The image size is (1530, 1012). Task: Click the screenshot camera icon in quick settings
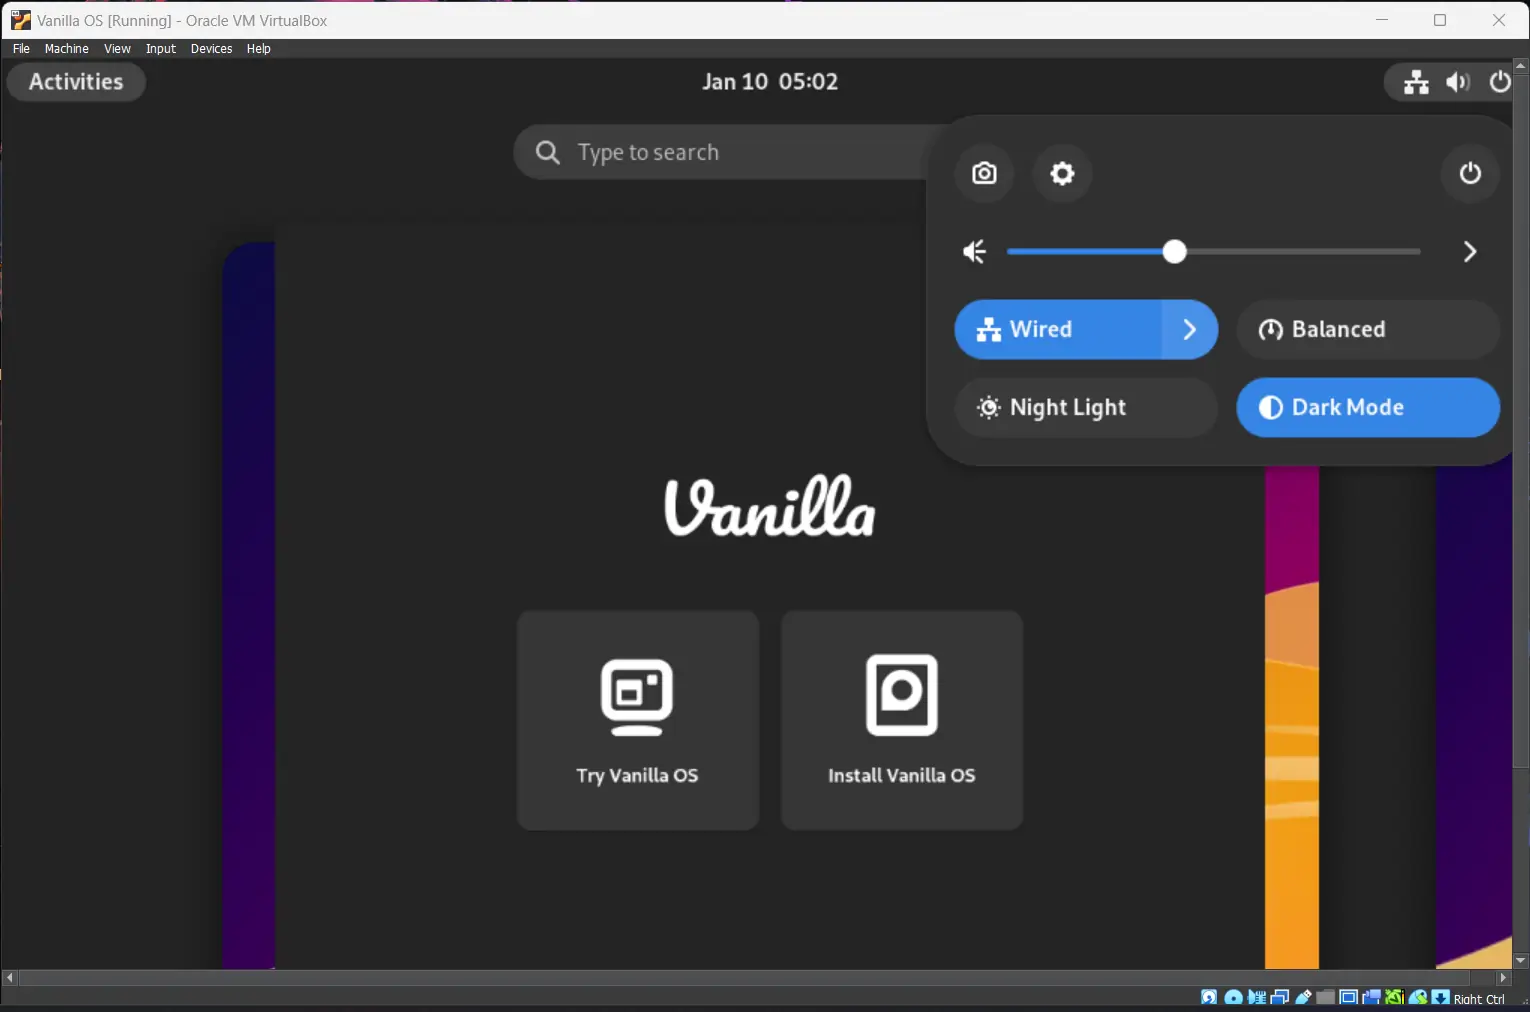tap(985, 173)
